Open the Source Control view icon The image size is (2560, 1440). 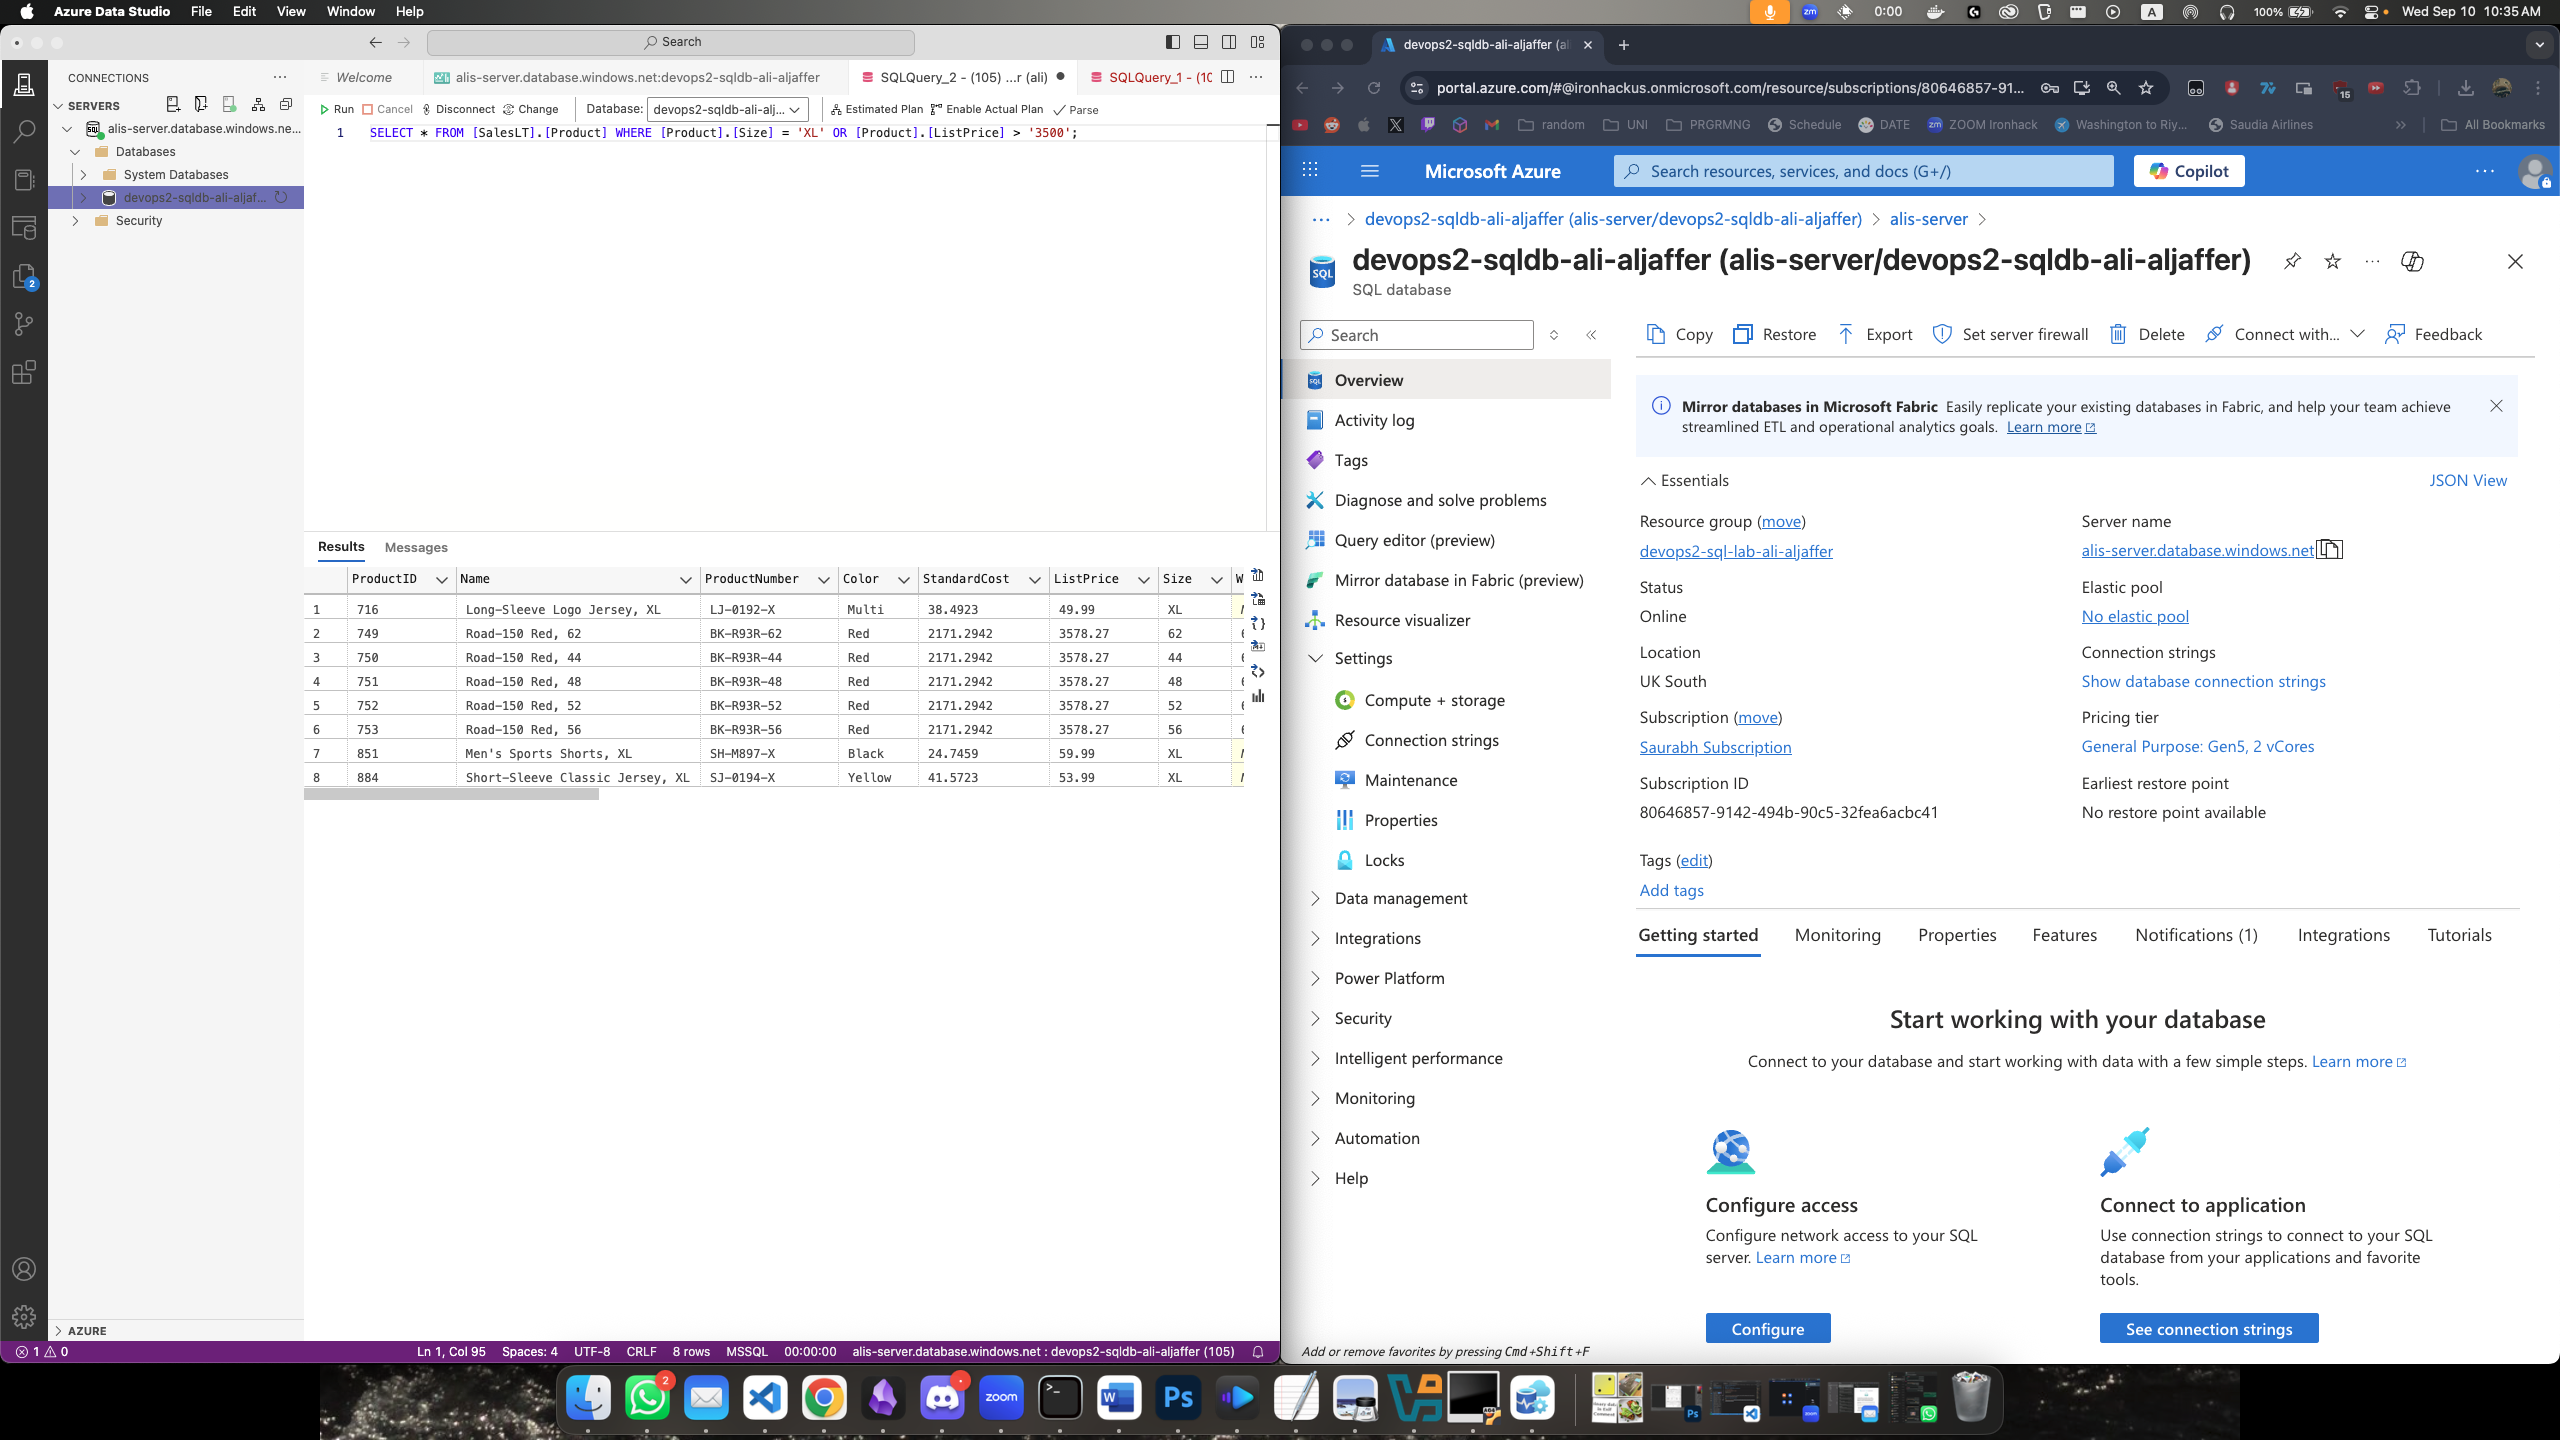click(24, 323)
